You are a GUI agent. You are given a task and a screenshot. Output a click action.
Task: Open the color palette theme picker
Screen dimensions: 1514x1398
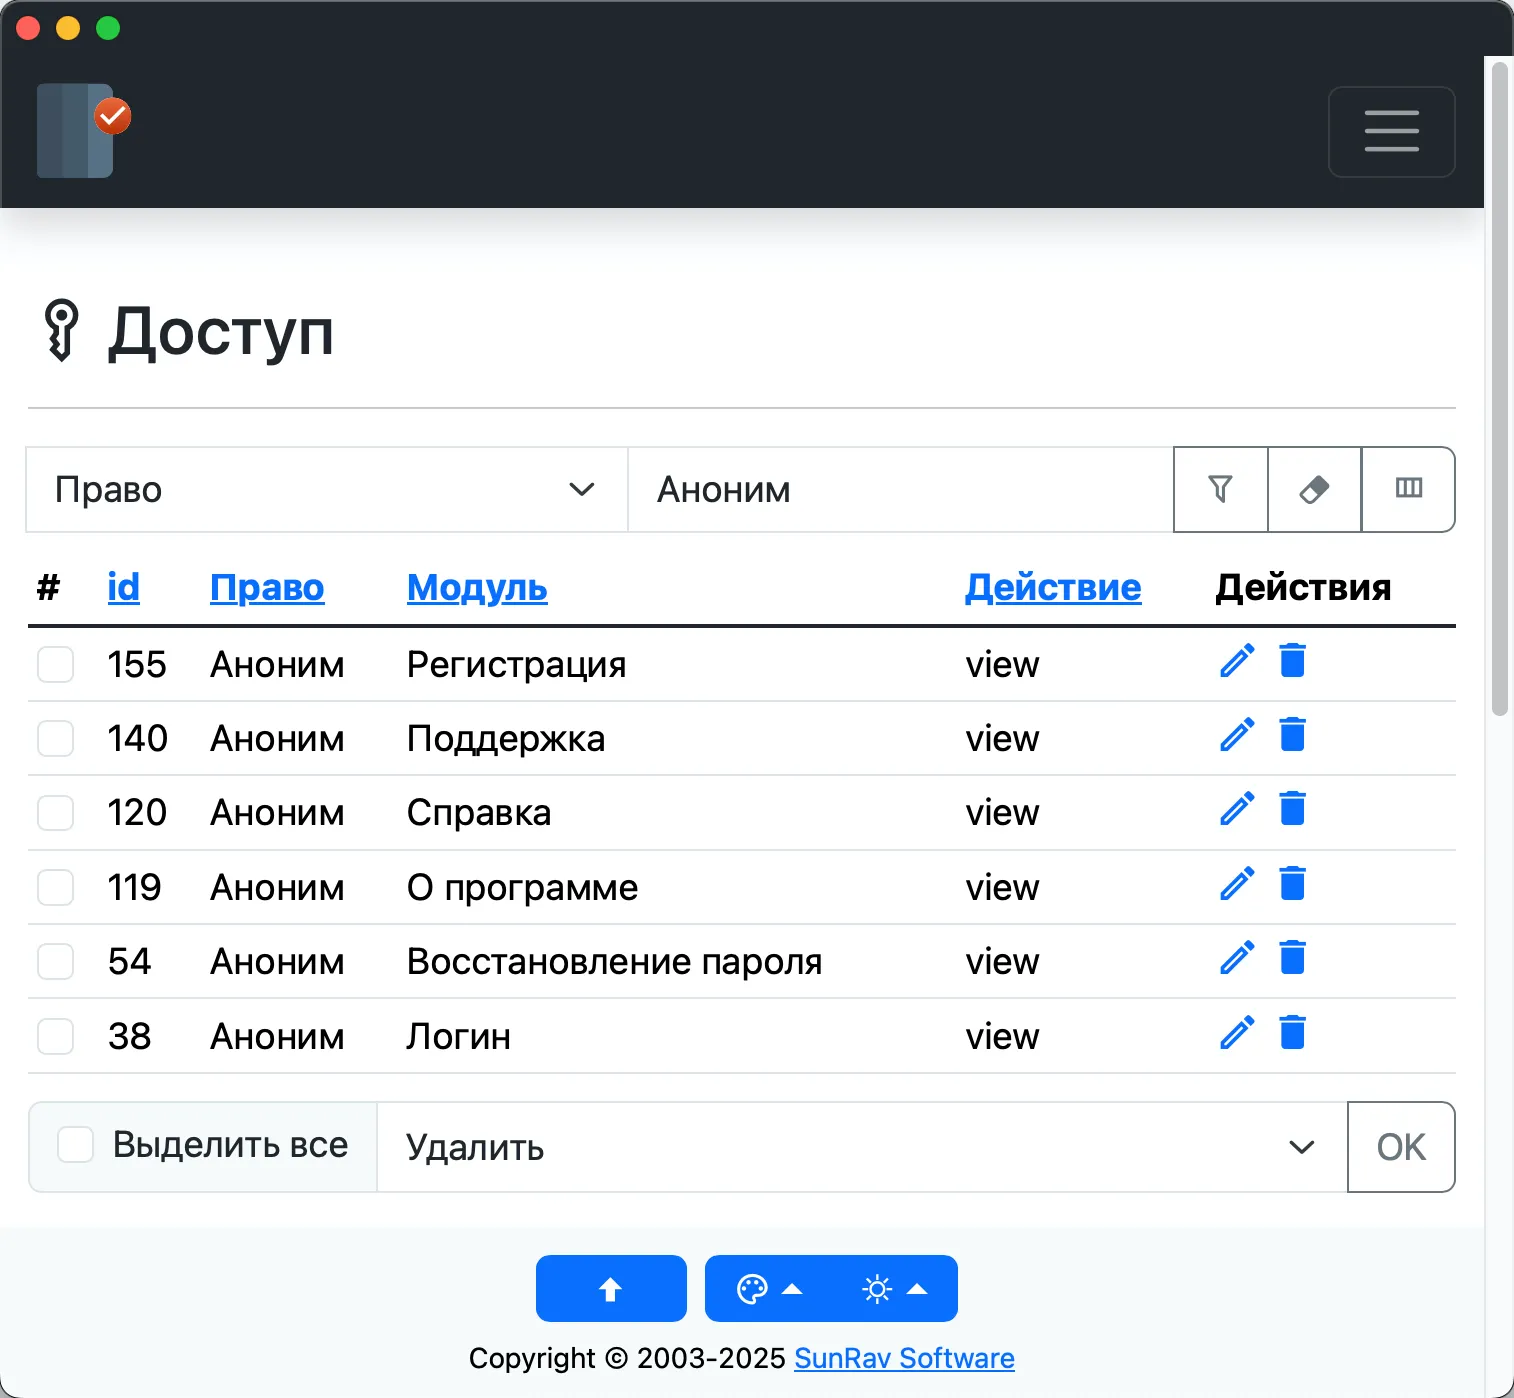(x=752, y=1289)
